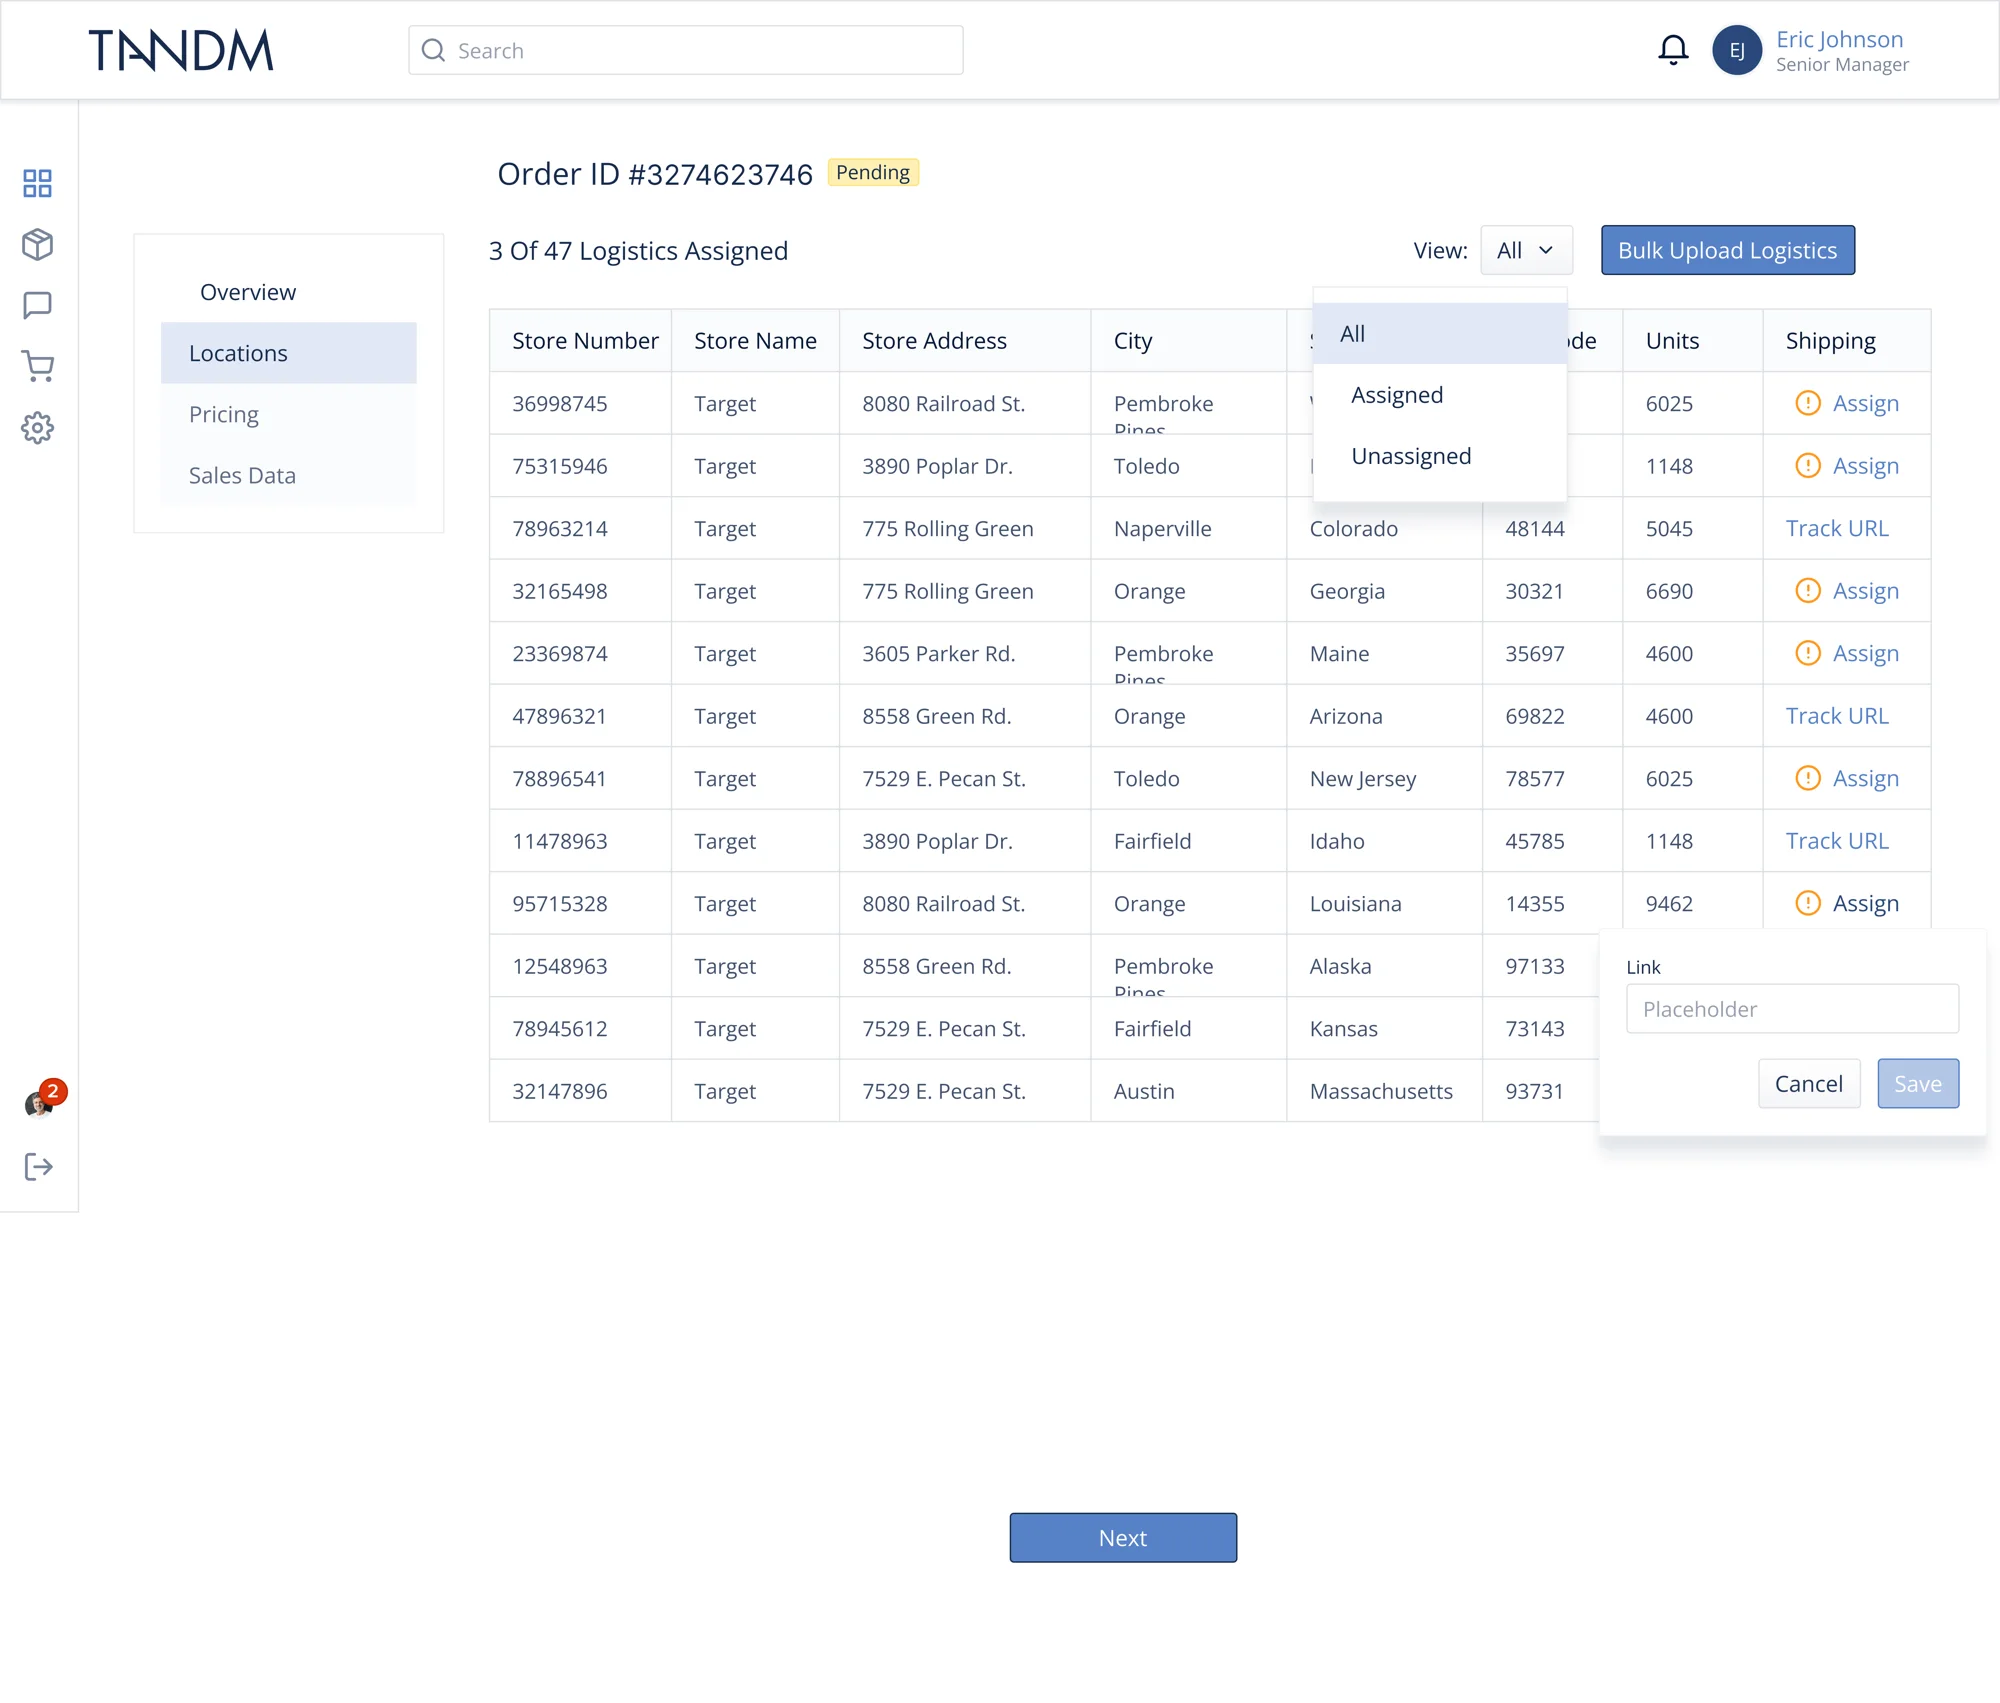The image size is (2000, 1703).
Task: Click the warning icon for store 75315946
Action: click(x=1808, y=465)
